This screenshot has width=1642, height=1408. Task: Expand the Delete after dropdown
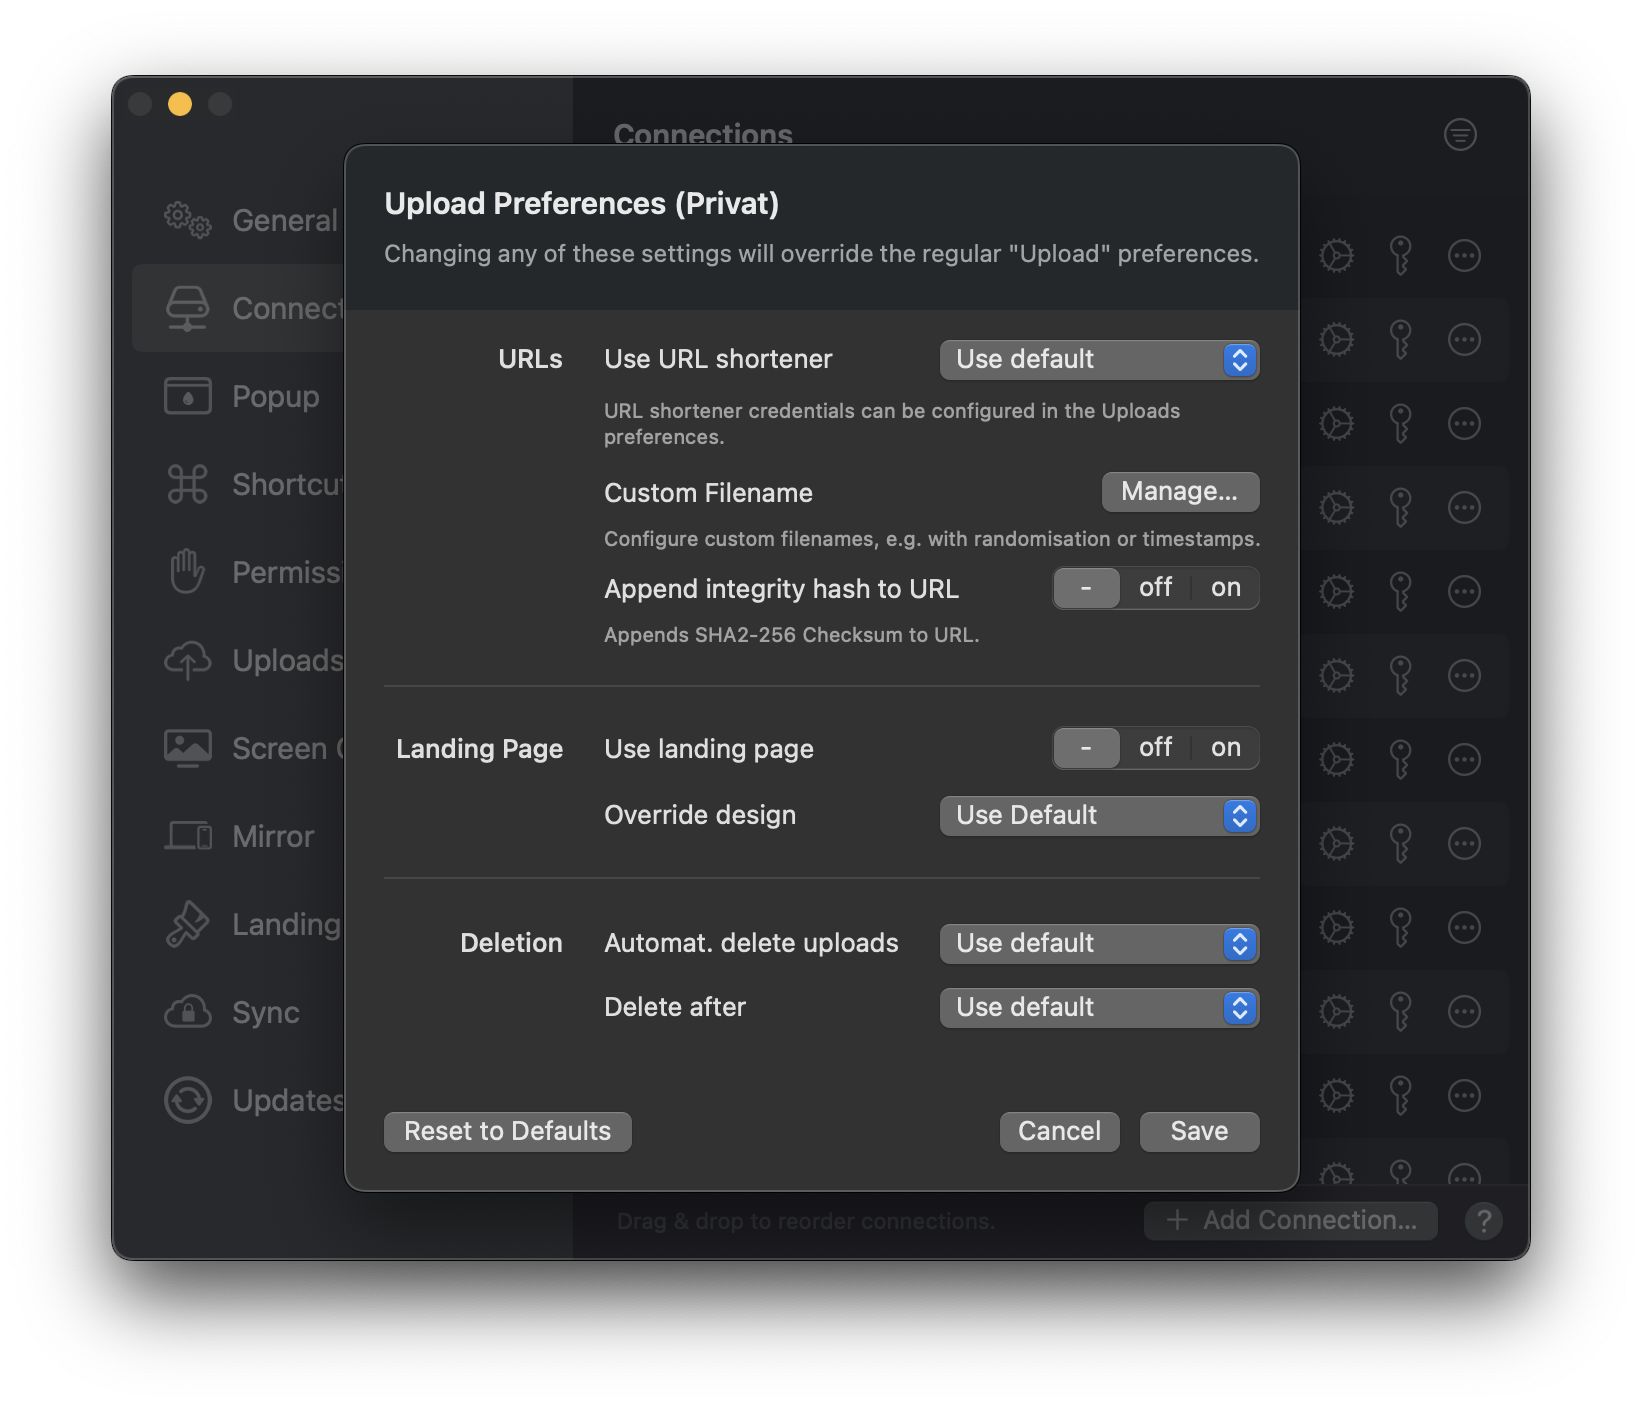(1098, 1007)
